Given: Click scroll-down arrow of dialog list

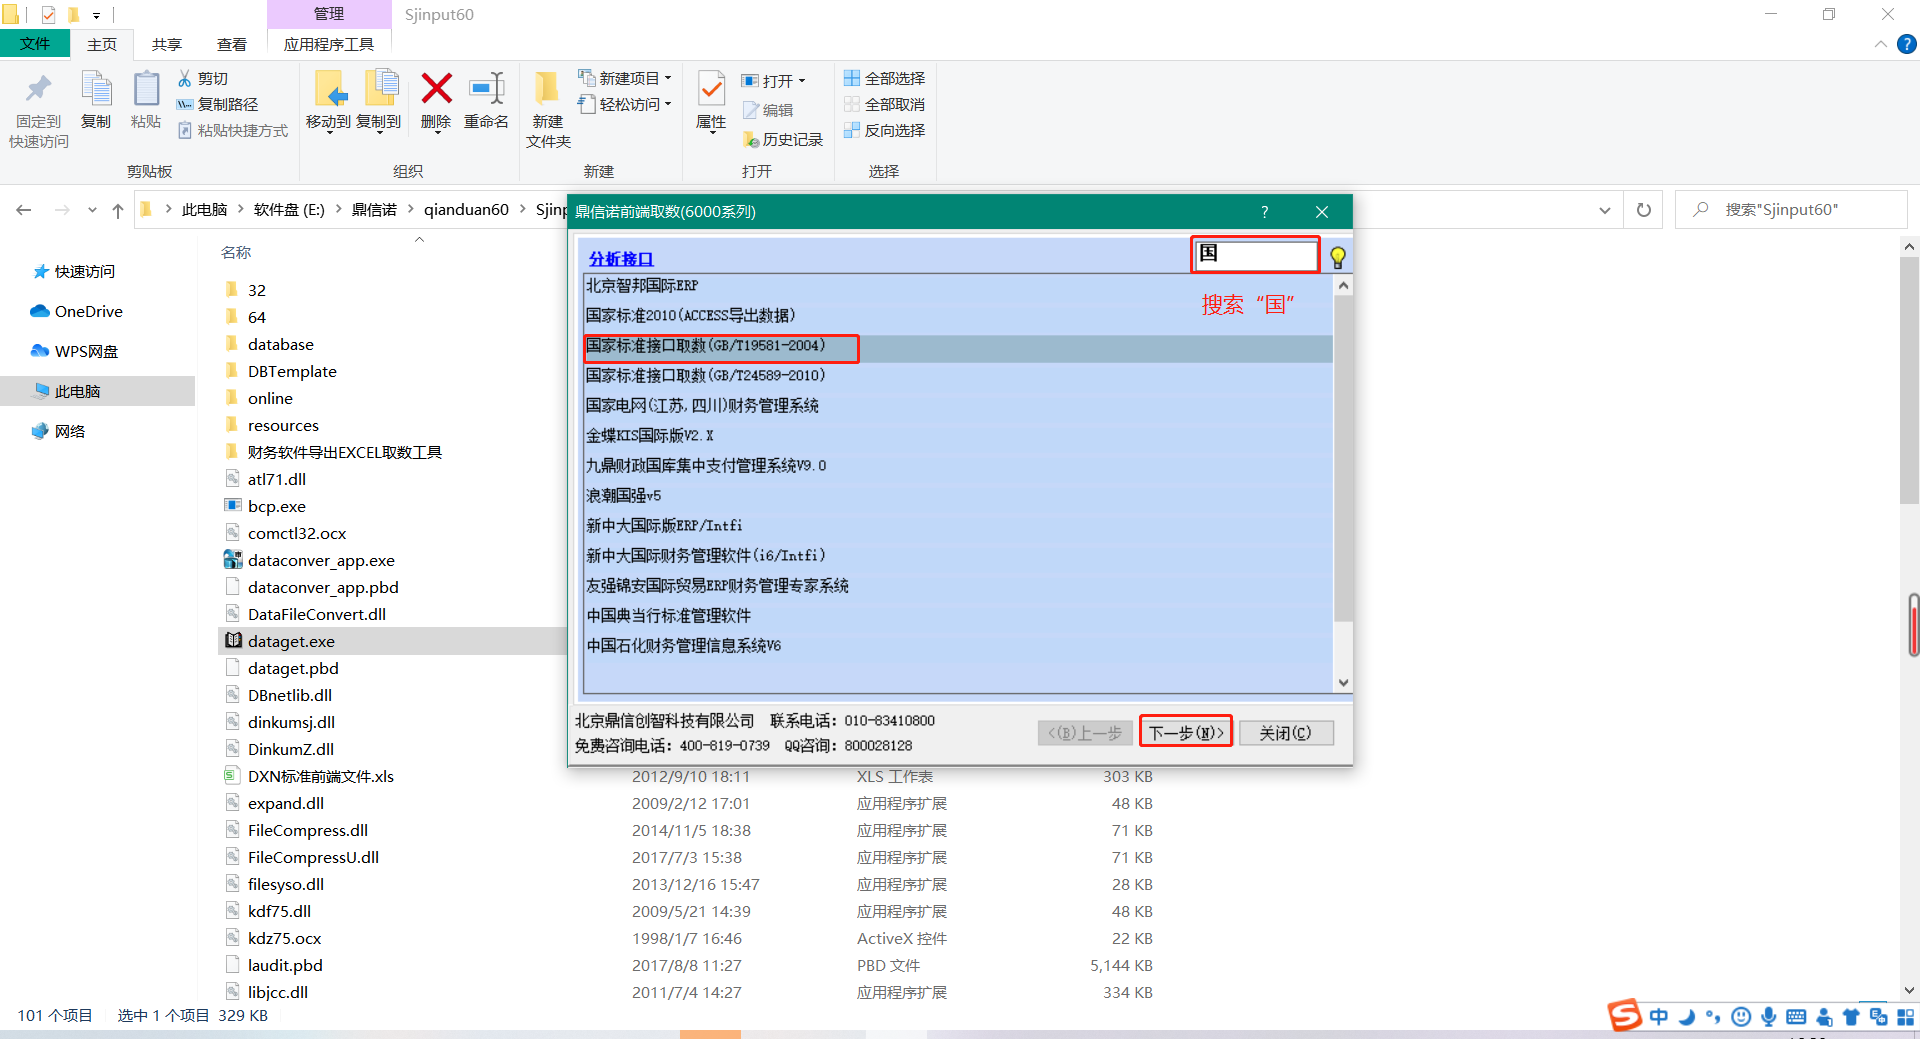Looking at the screenshot, I should 1343,683.
